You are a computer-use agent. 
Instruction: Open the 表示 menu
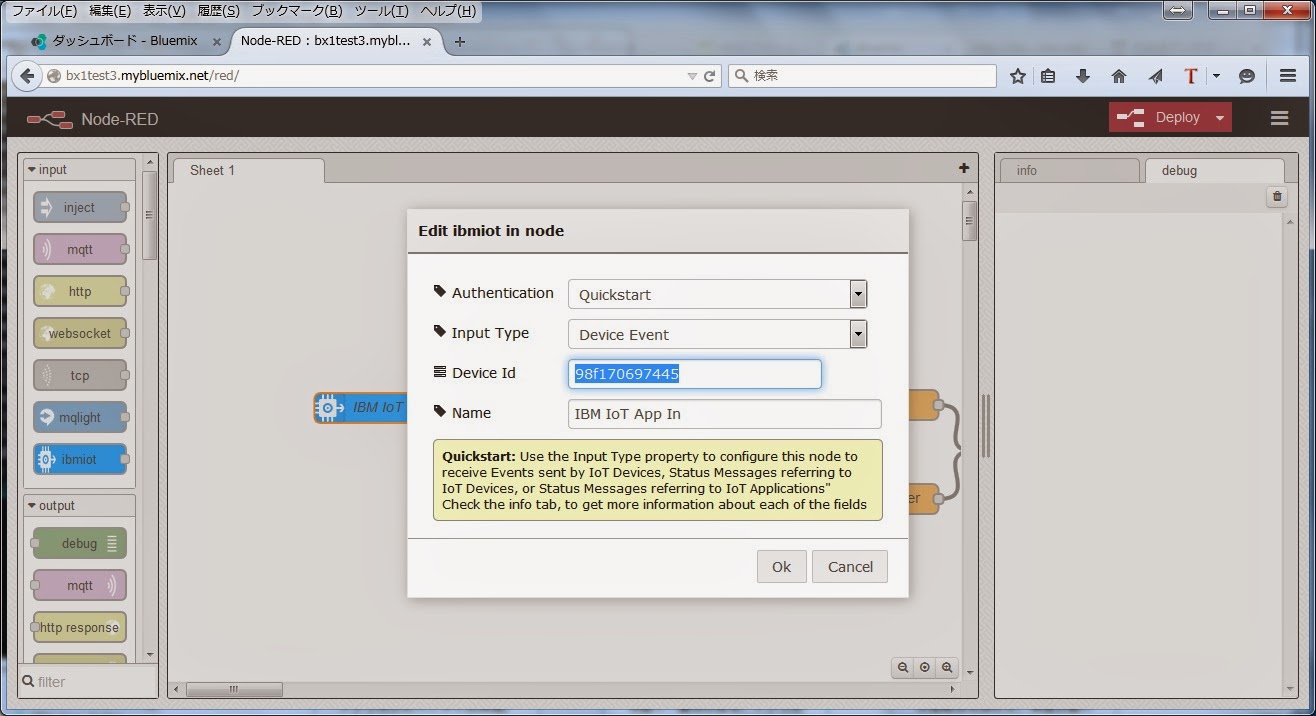point(164,11)
